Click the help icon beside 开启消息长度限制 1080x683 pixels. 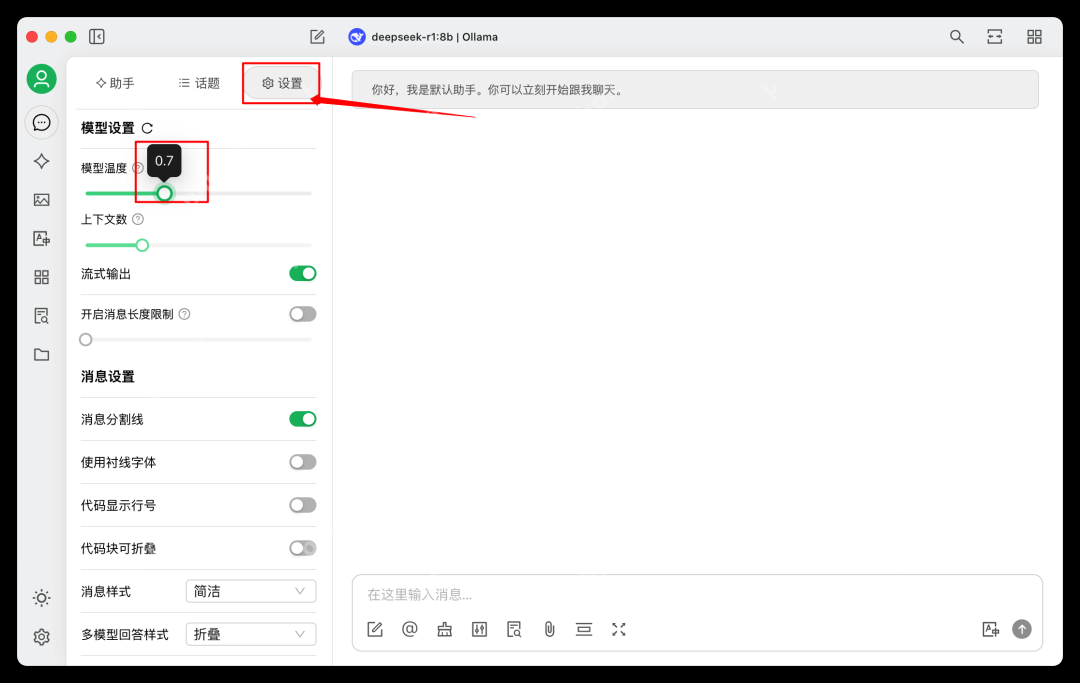pyautogui.click(x=185, y=314)
